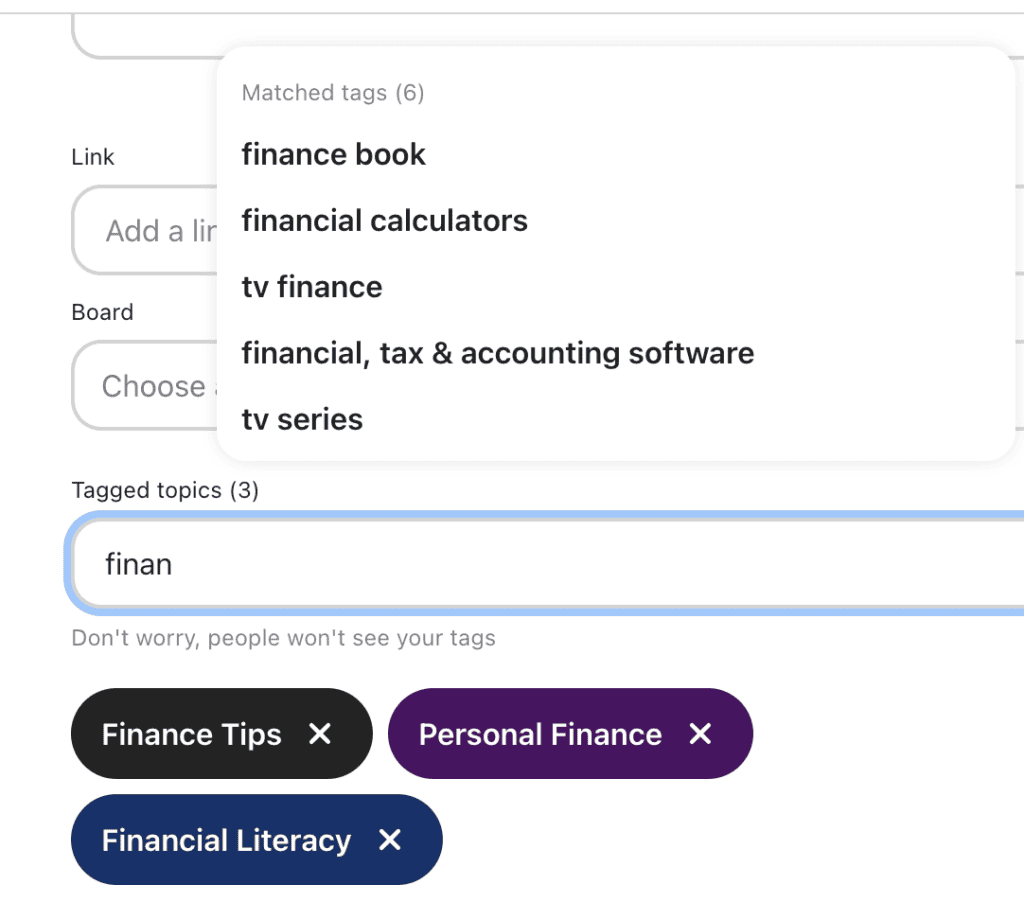Click the Finance Tips tag chip
This screenshot has width=1024, height=920.
[x=190, y=734]
